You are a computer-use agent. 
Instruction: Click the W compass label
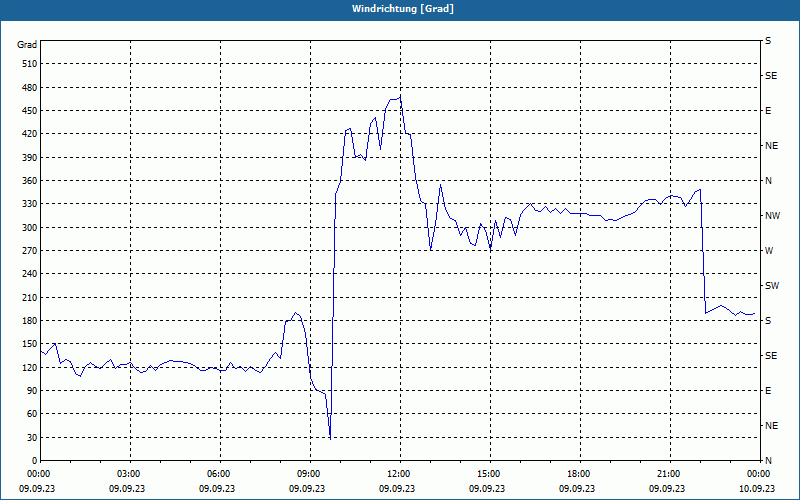769,251
